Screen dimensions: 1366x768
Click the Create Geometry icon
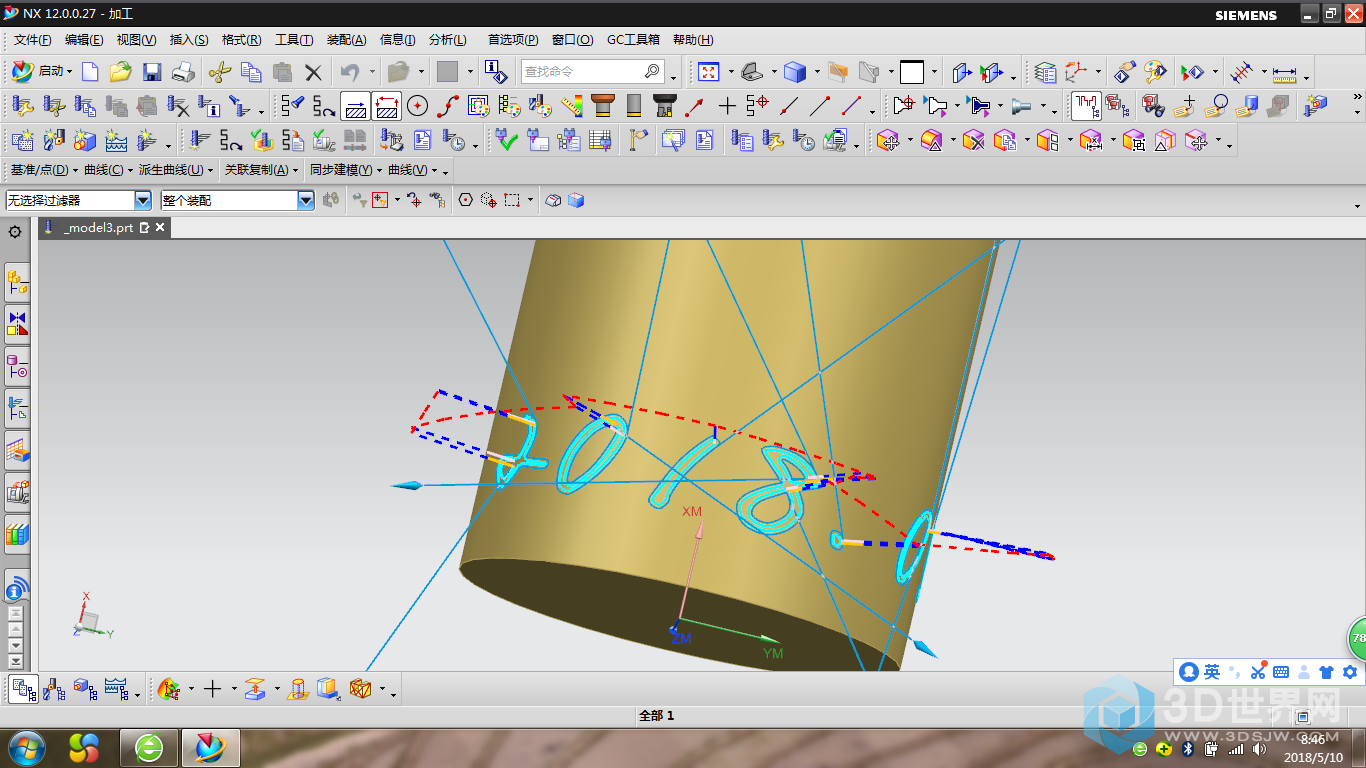85,140
